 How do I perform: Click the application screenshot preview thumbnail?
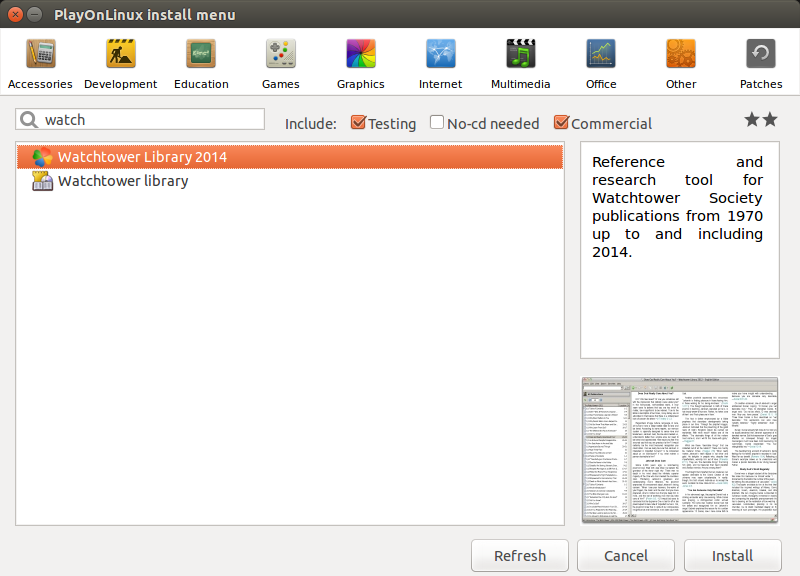pyautogui.click(x=680, y=450)
